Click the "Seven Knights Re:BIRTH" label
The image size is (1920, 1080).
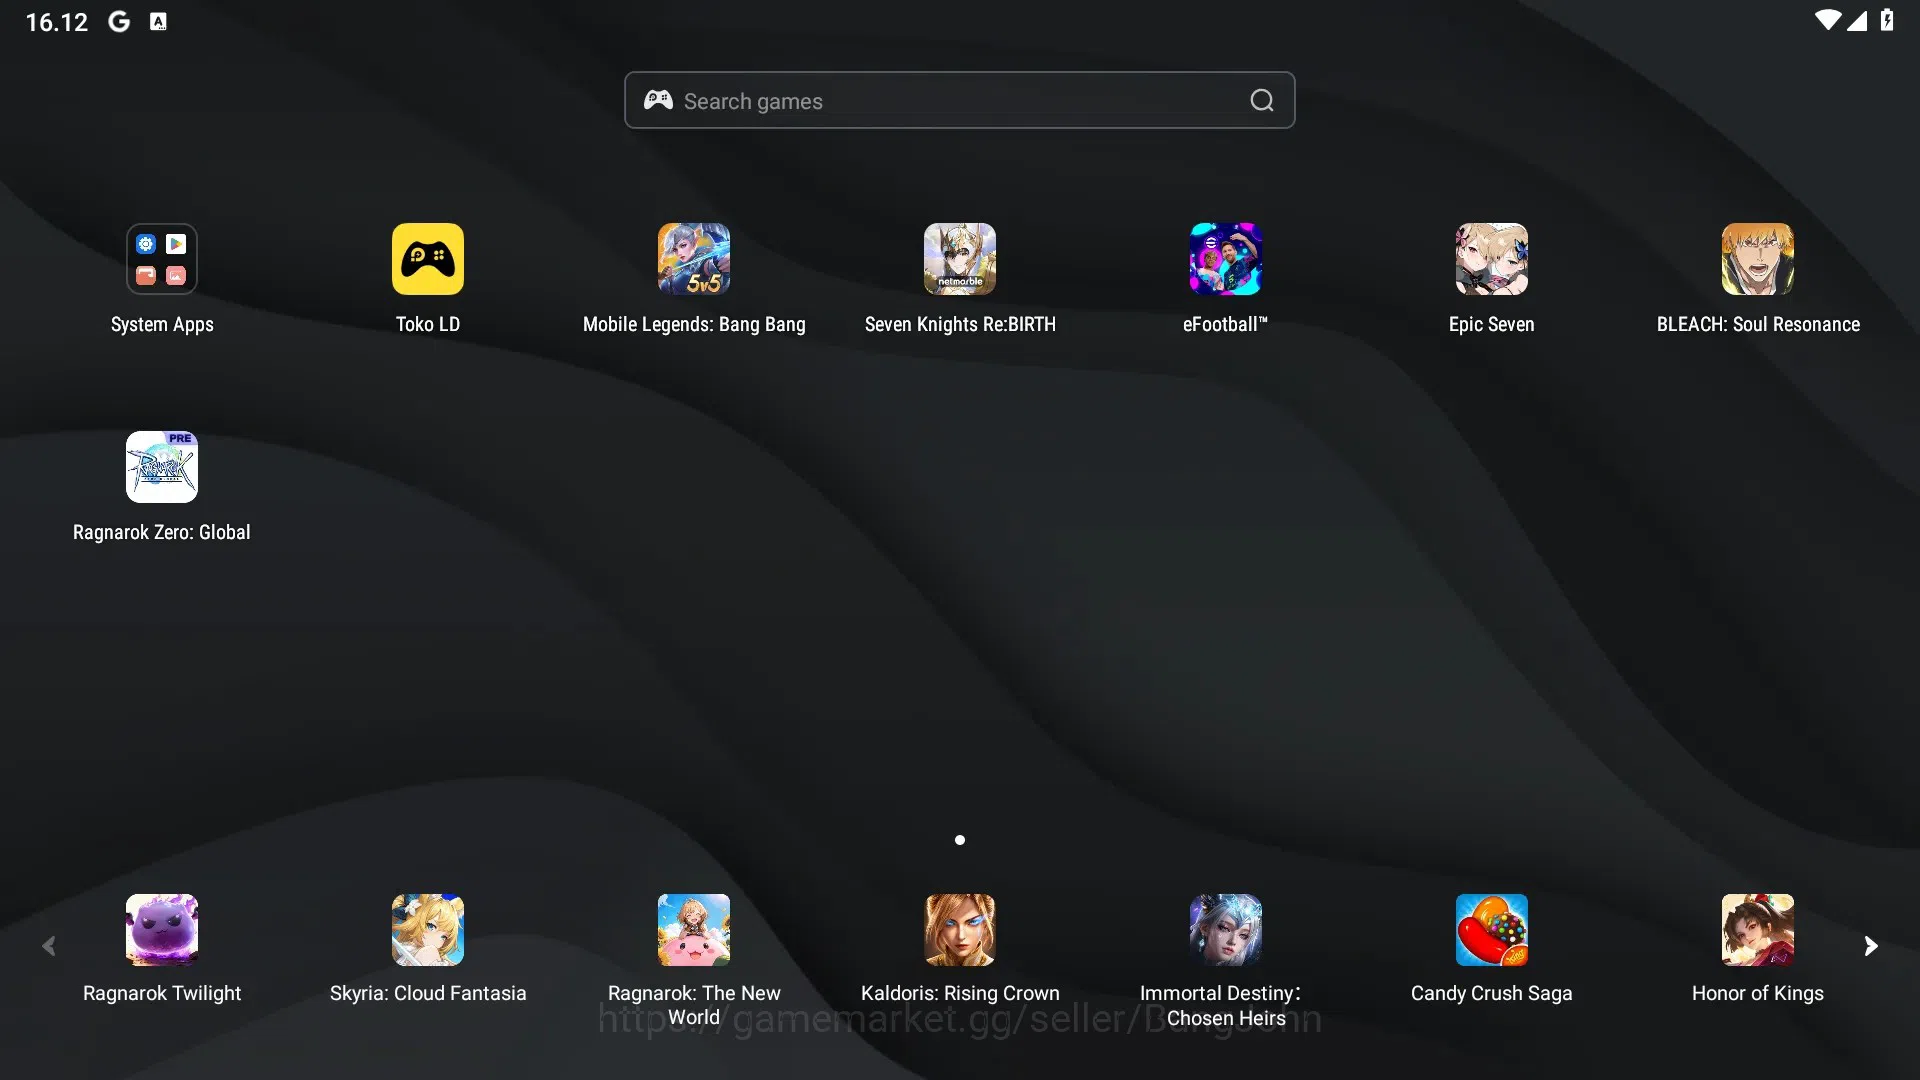pos(960,324)
